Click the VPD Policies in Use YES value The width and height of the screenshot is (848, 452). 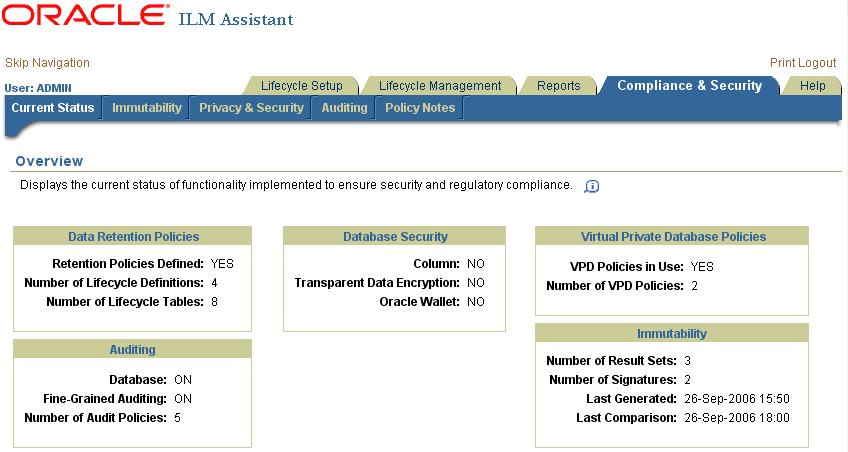click(x=702, y=267)
